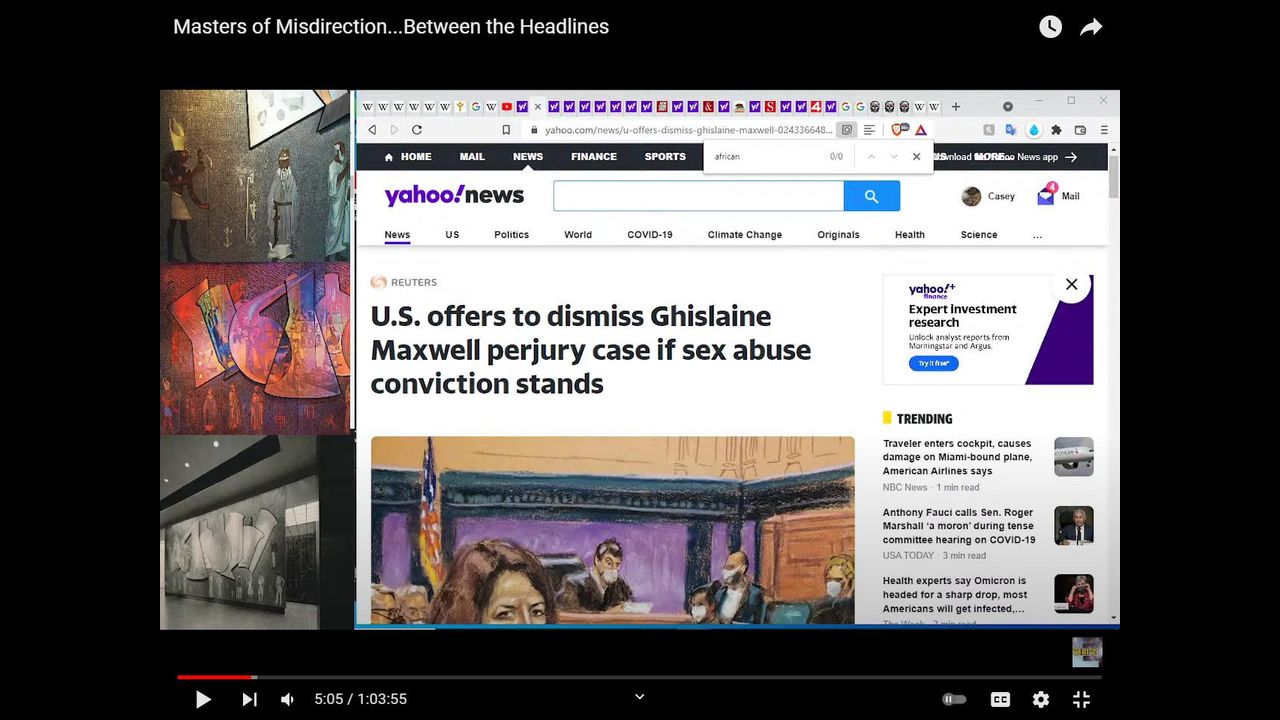Click the blue Yahoo search button
Viewport: 1280px width, 720px height.
[x=871, y=196]
